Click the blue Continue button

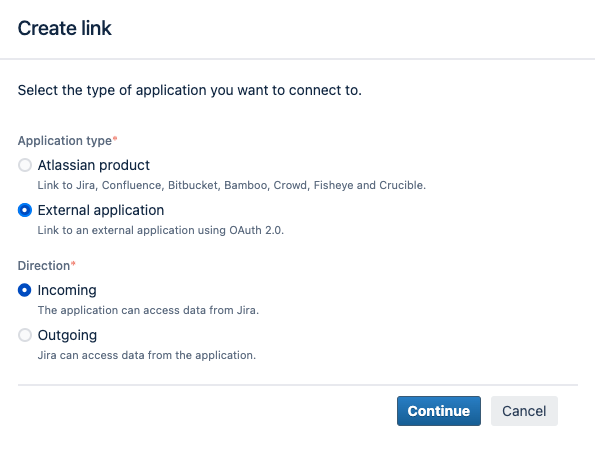tap(439, 411)
